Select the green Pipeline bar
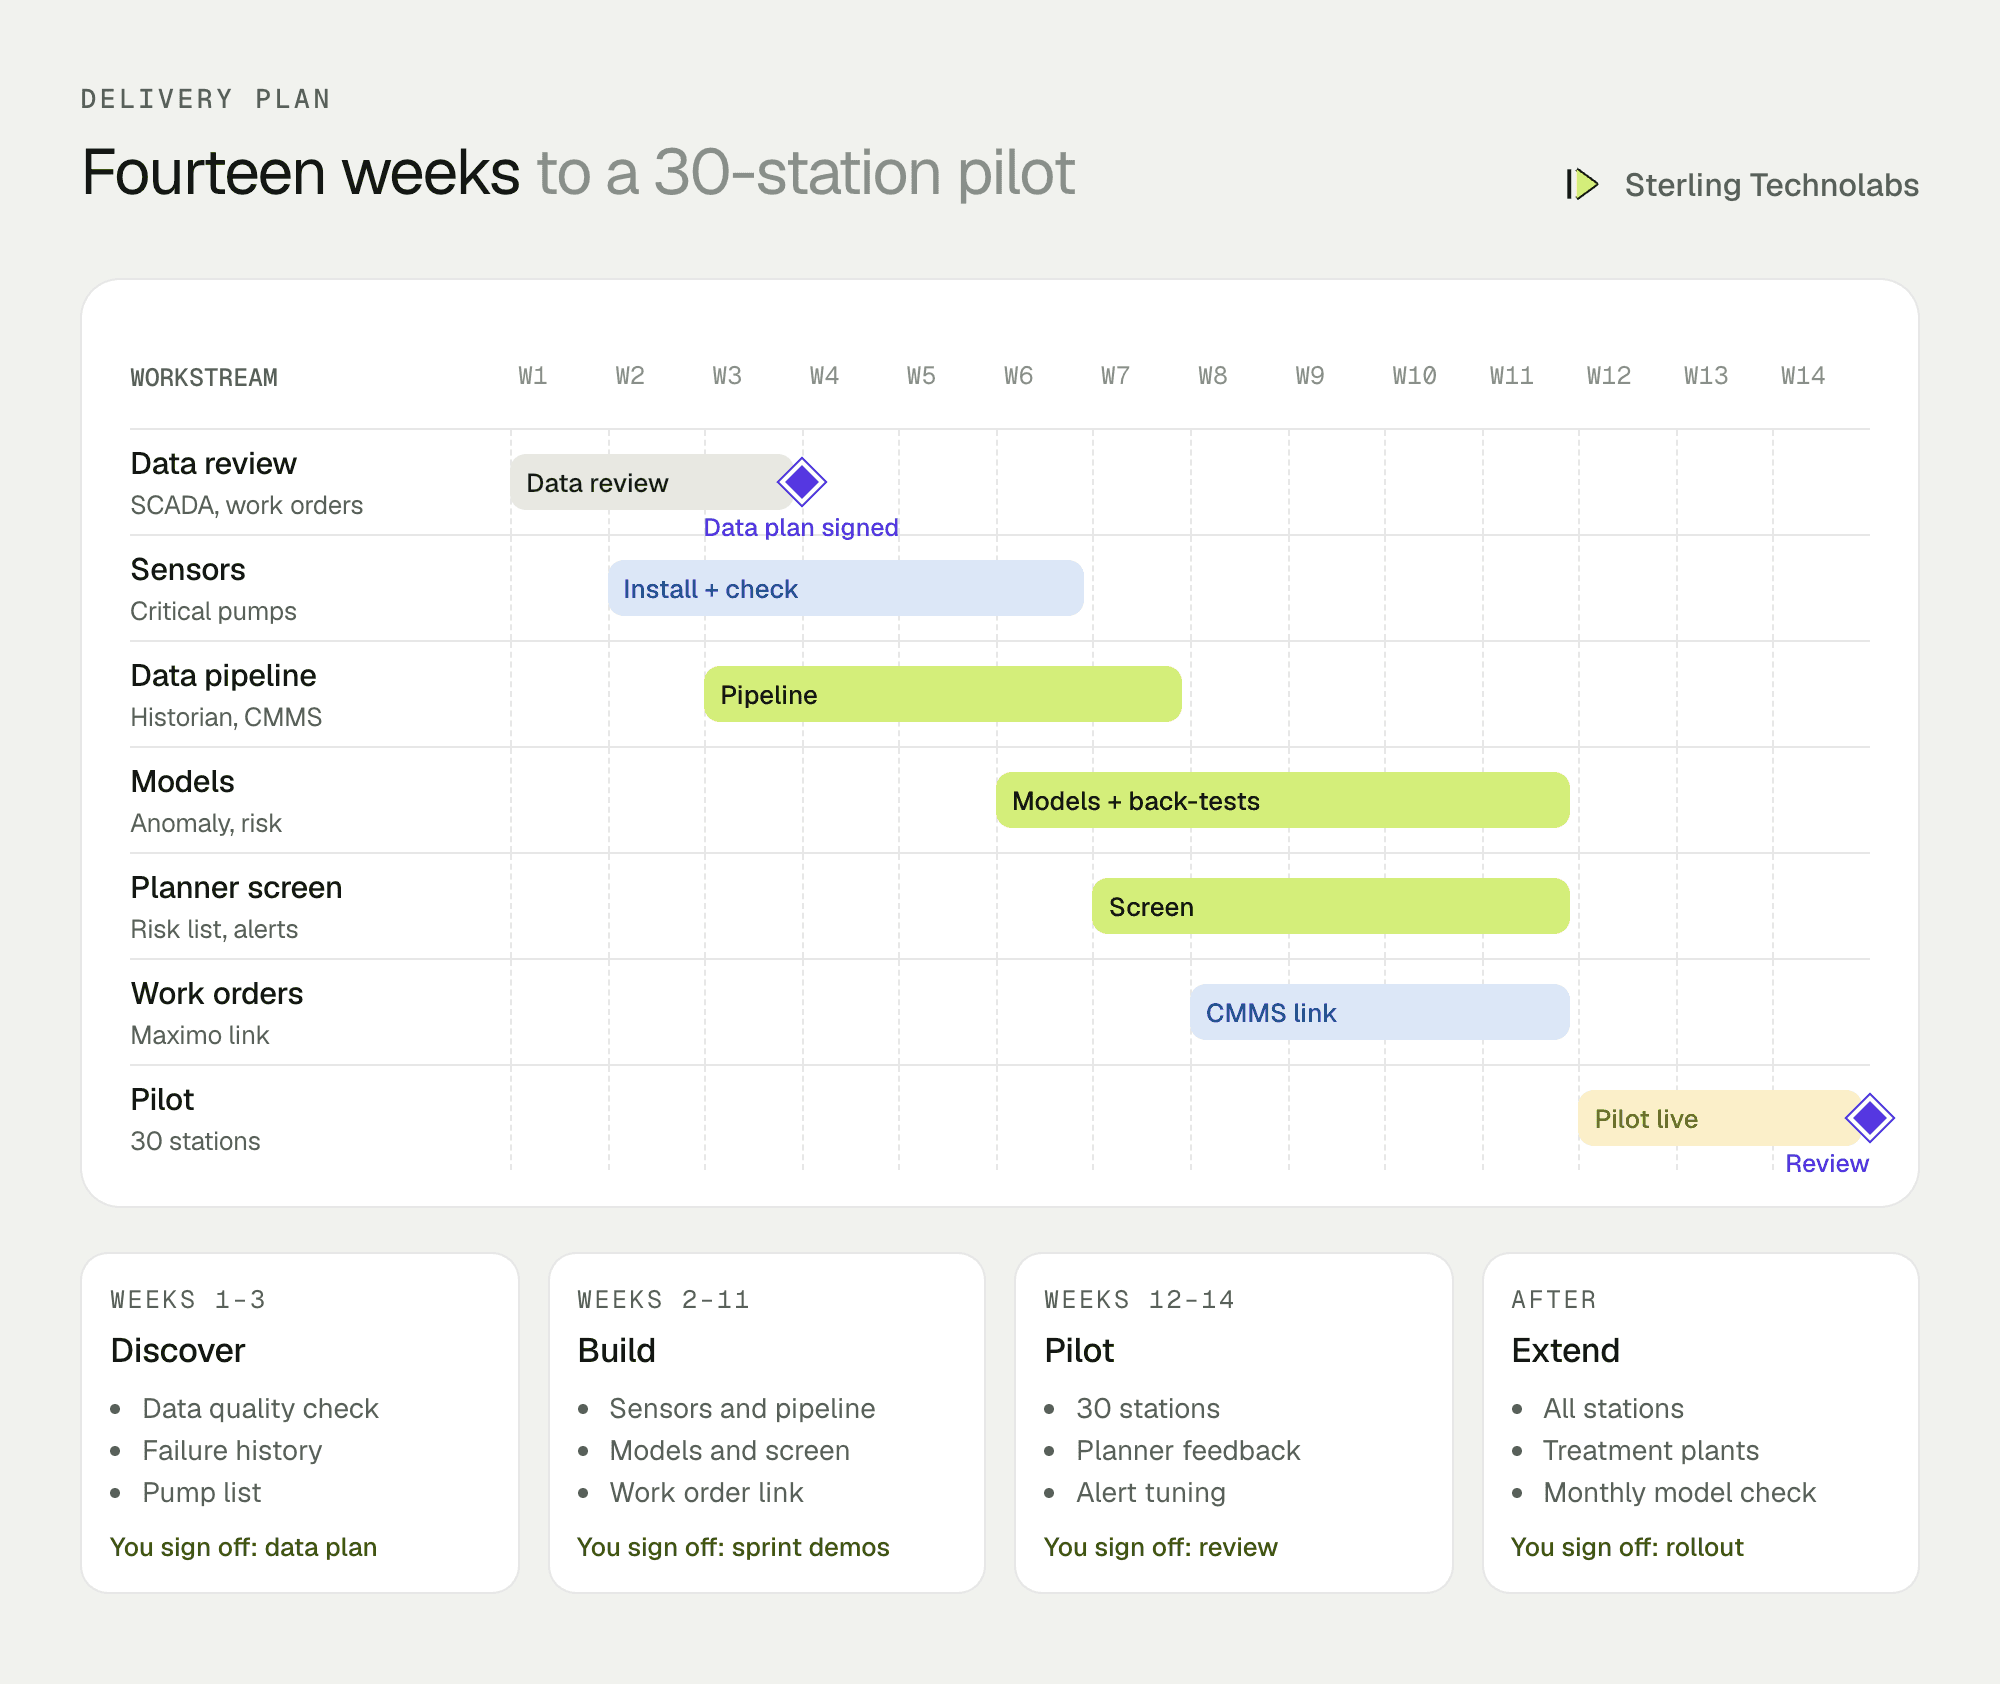Viewport: 2000px width, 1684px height. coord(943,694)
